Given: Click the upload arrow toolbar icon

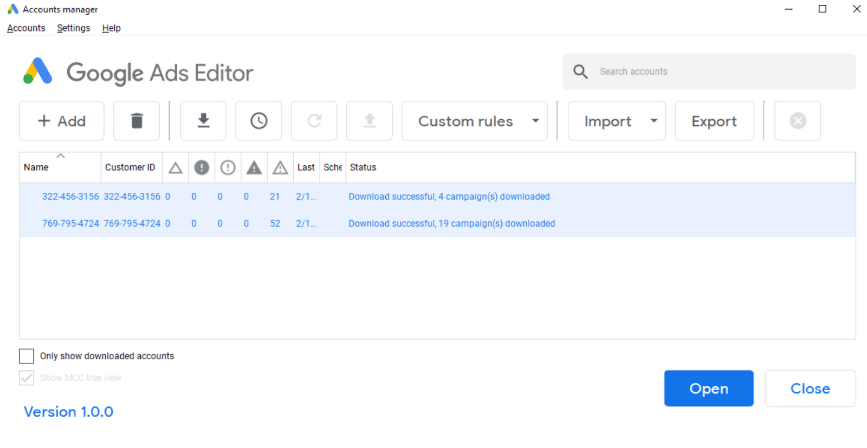Looking at the screenshot, I should pyautogui.click(x=369, y=121).
